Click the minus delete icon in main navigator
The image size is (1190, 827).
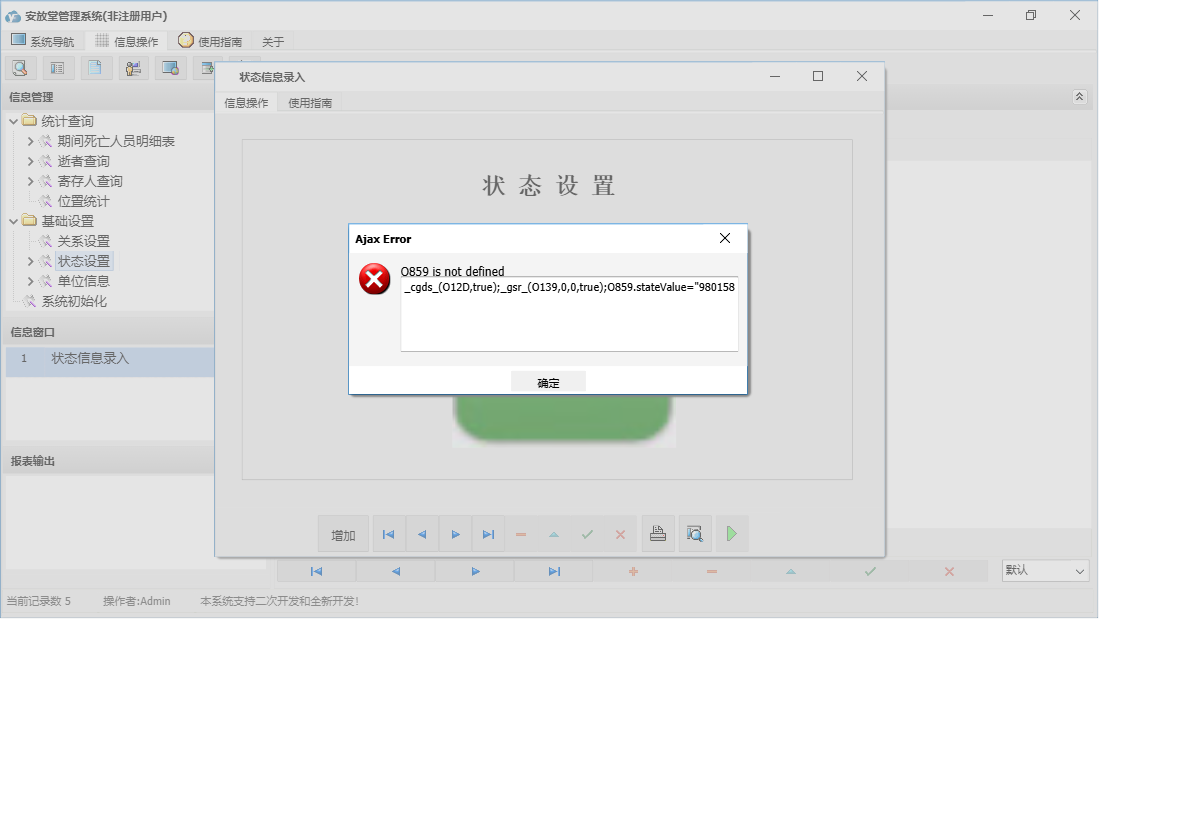click(712, 571)
